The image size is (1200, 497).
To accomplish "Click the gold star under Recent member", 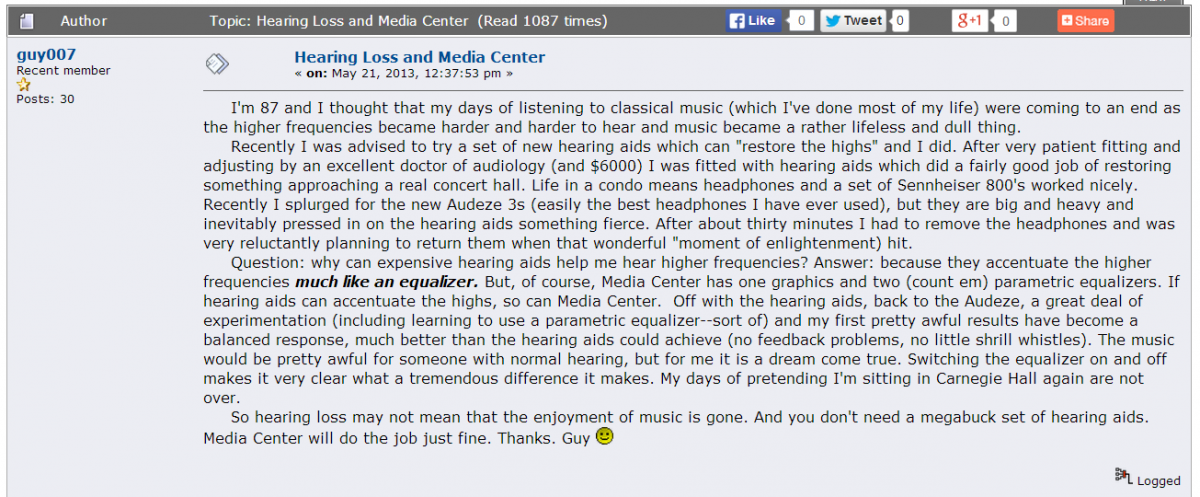I will point(24,85).
